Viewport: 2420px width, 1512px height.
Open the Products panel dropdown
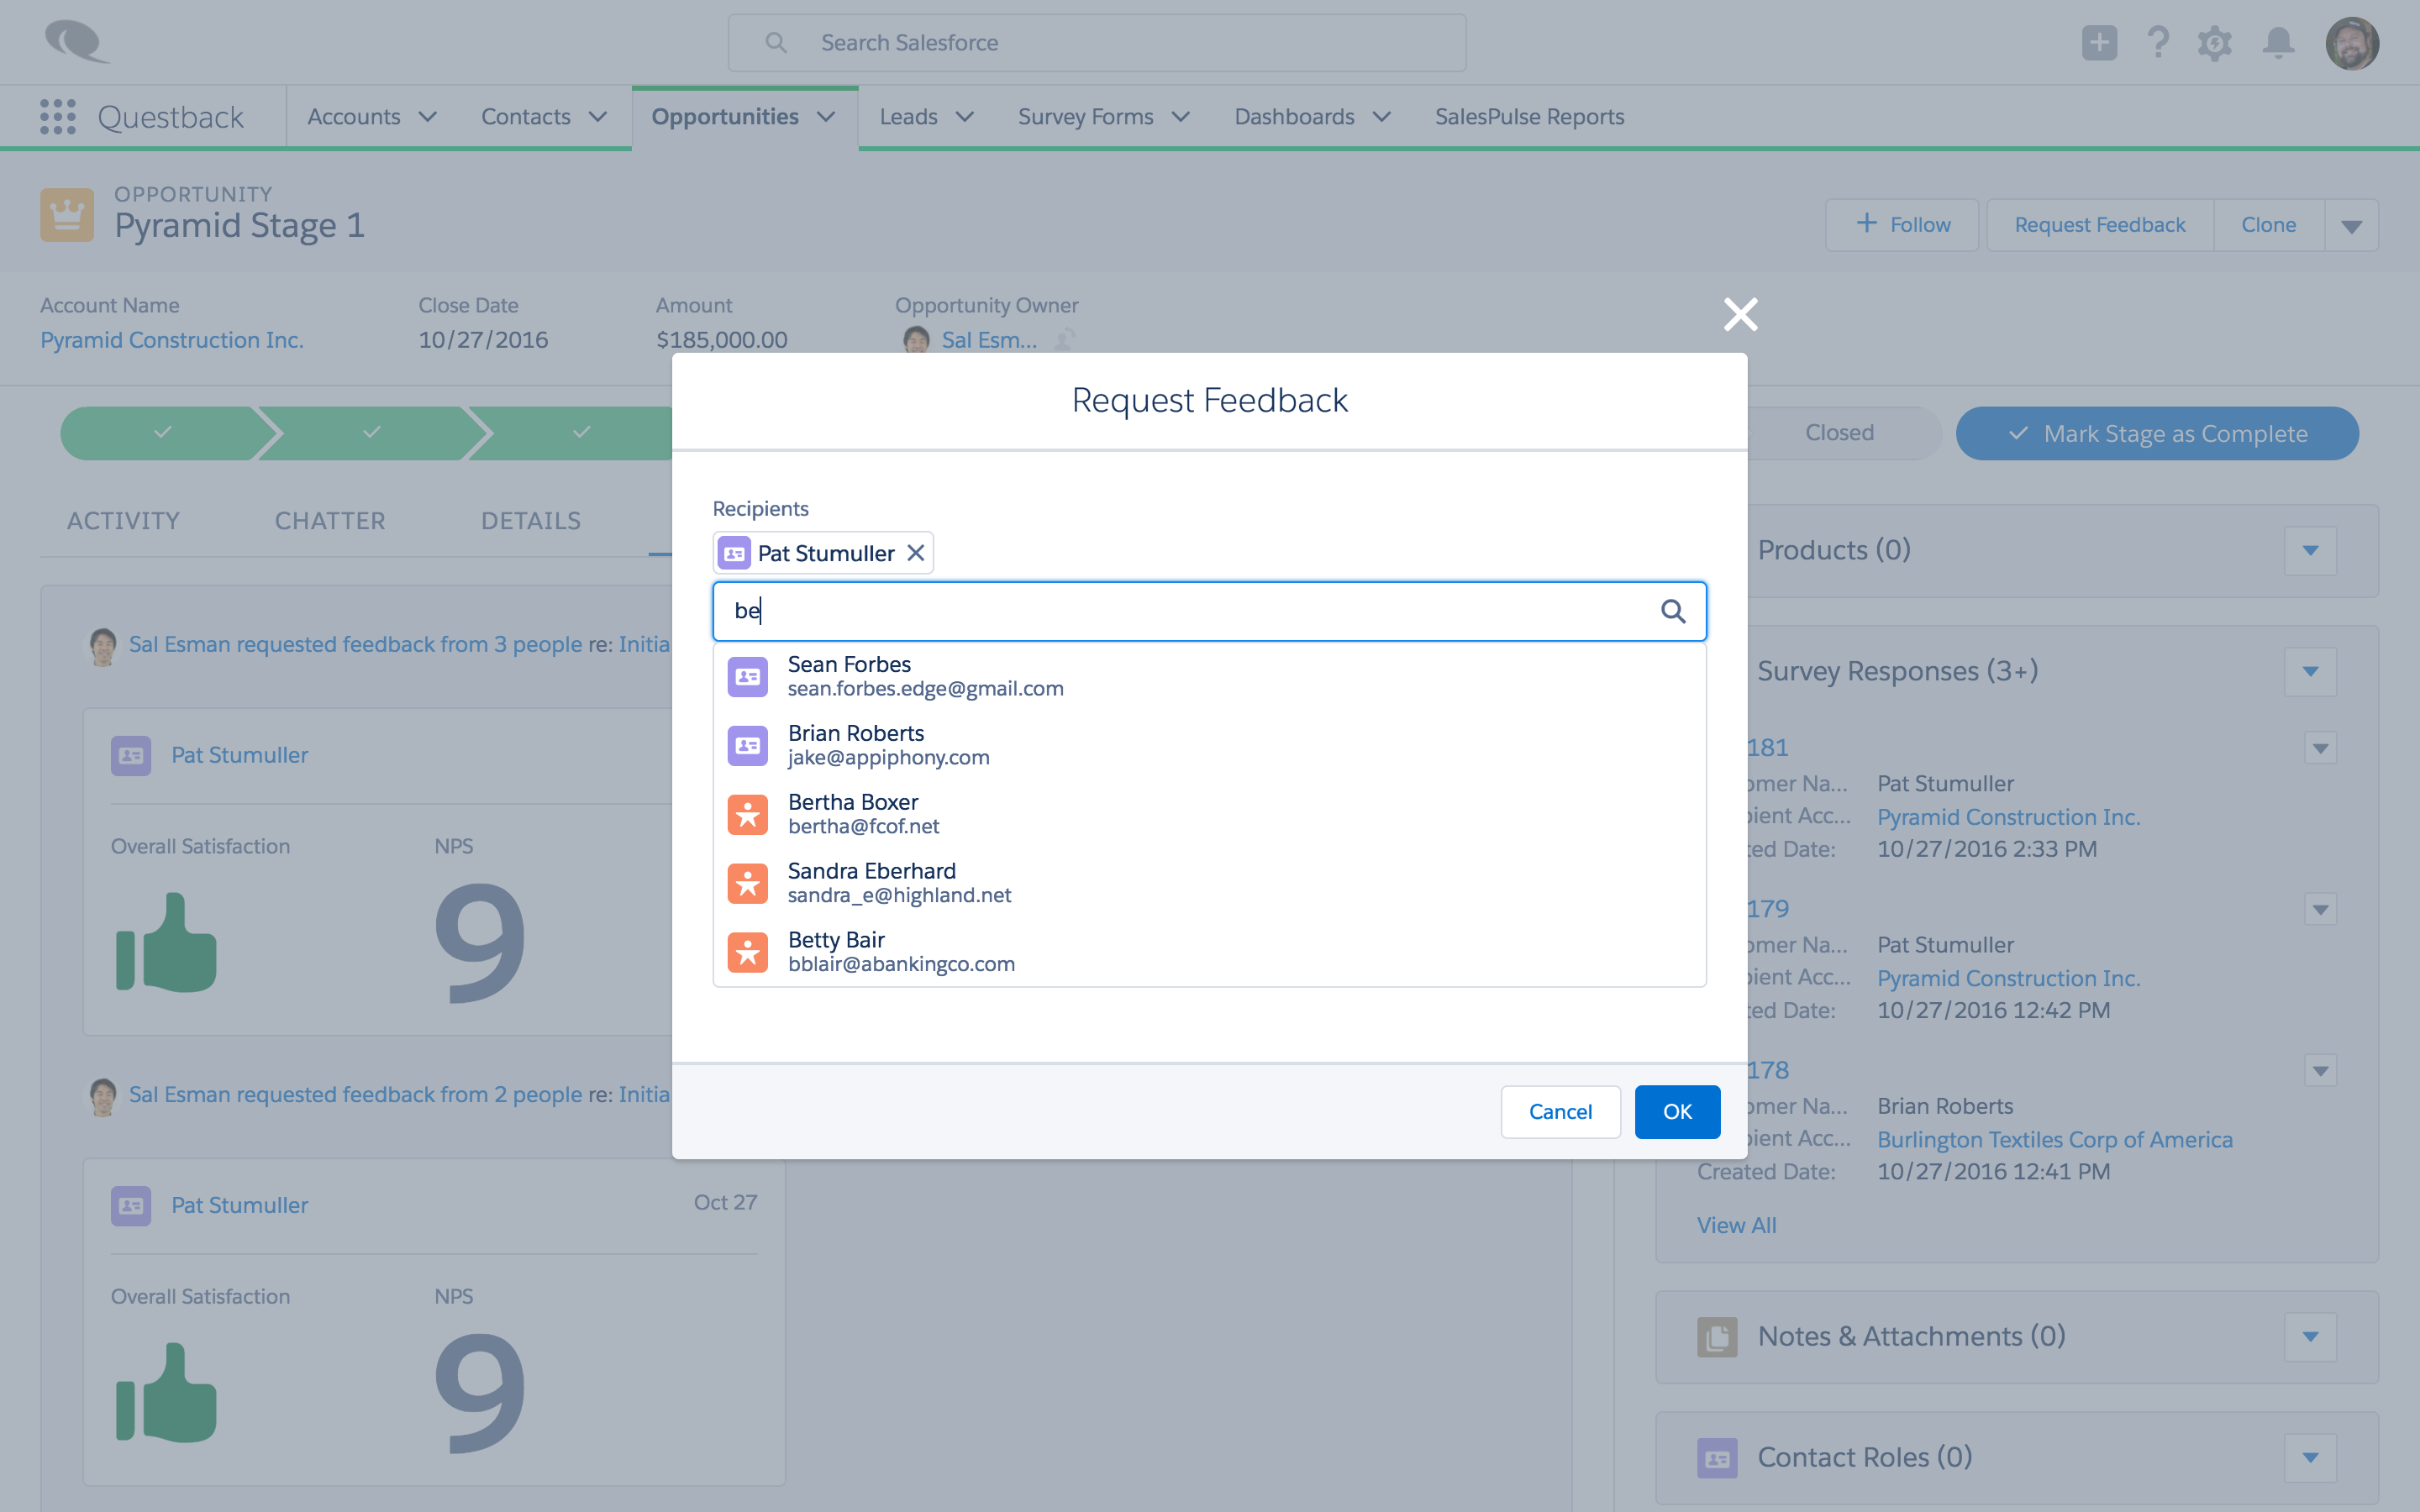[x=2310, y=550]
